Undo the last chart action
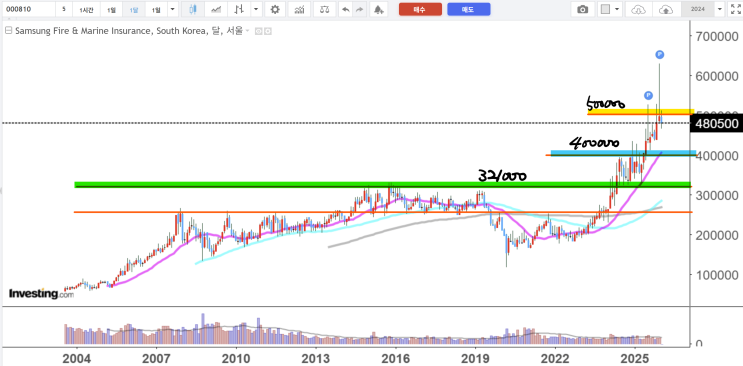743x366 pixels. click(x=346, y=9)
